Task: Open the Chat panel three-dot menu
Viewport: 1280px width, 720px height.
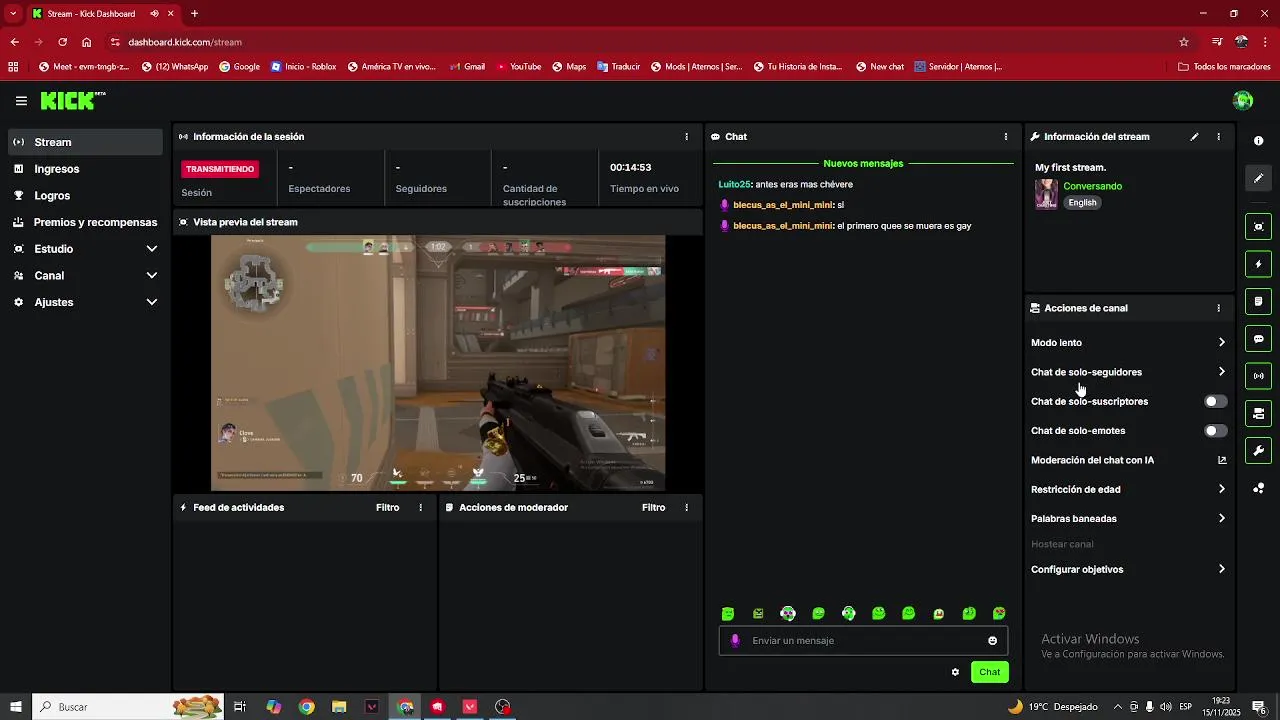Action: click(1006, 137)
